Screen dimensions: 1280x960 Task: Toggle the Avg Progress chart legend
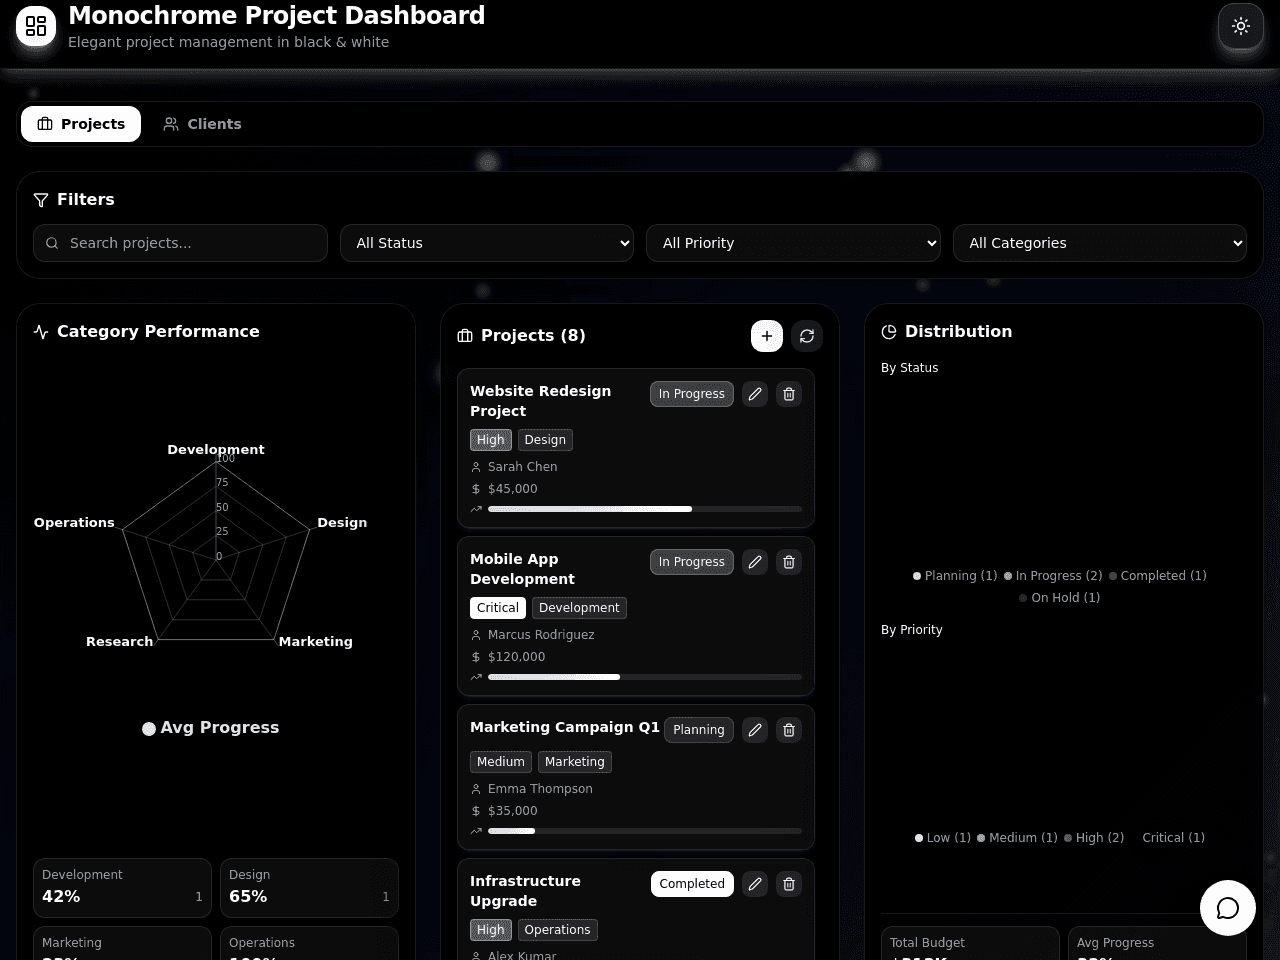(211, 728)
